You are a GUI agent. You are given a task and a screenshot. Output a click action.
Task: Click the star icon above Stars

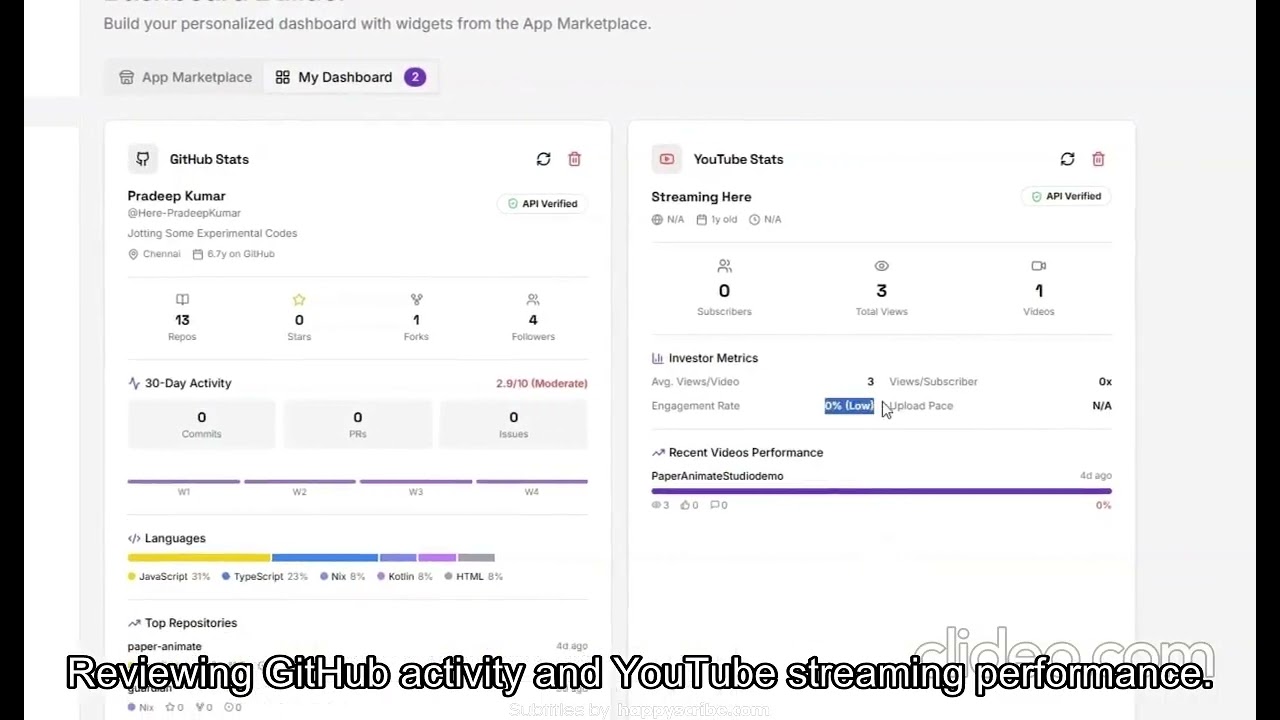pyautogui.click(x=299, y=299)
